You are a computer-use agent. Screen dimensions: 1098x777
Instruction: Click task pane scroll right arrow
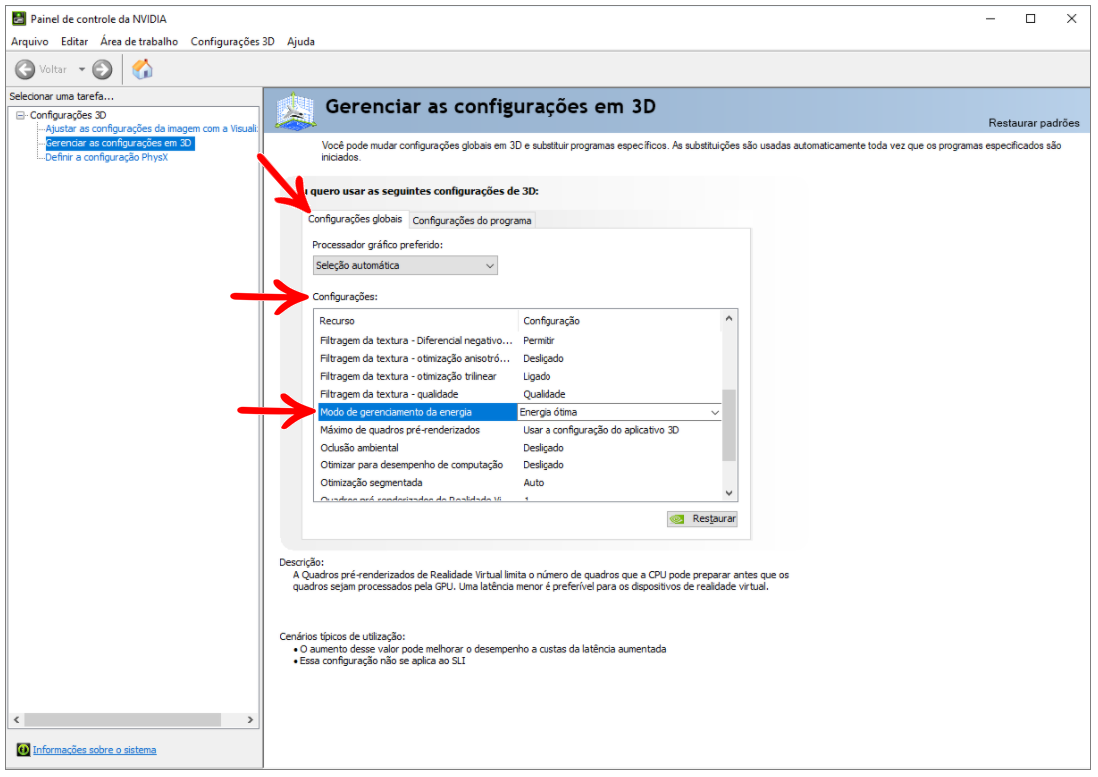pyautogui.click(x=250, y=720)
